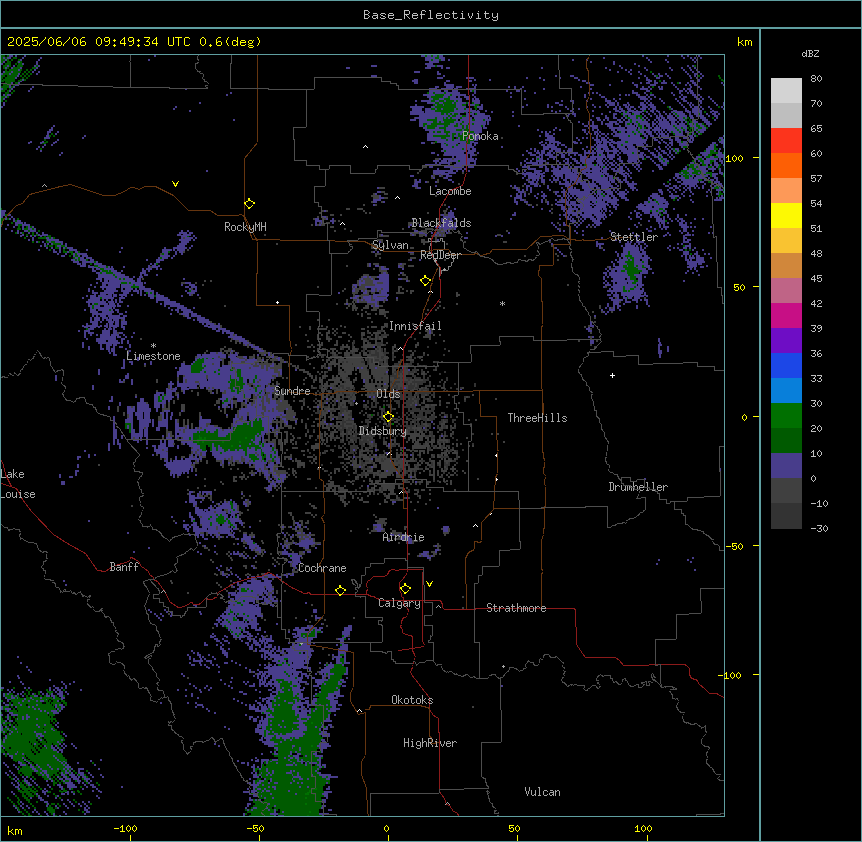Click the right axis 100 km tick label
This screenshot has width=862, height=842.
pos(734,158)
